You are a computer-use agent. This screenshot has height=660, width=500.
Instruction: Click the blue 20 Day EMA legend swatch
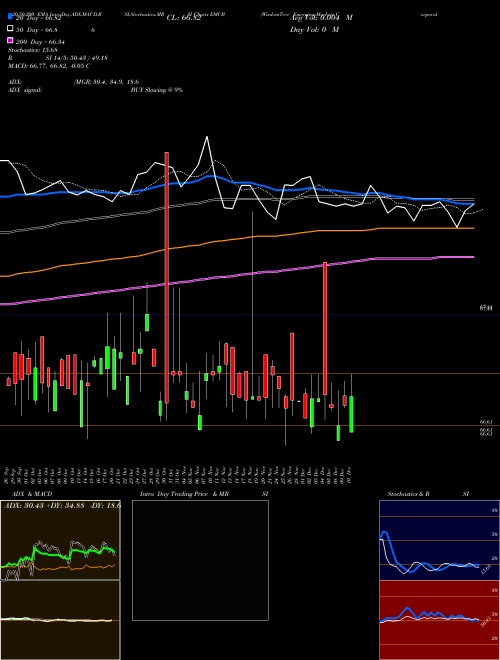click(10, 17)
